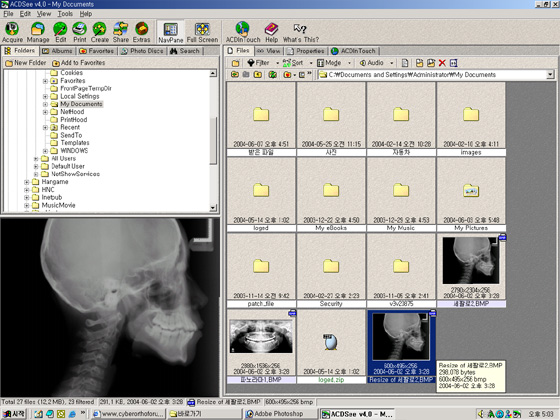Click the page icon after Audio

click(405, 63)
